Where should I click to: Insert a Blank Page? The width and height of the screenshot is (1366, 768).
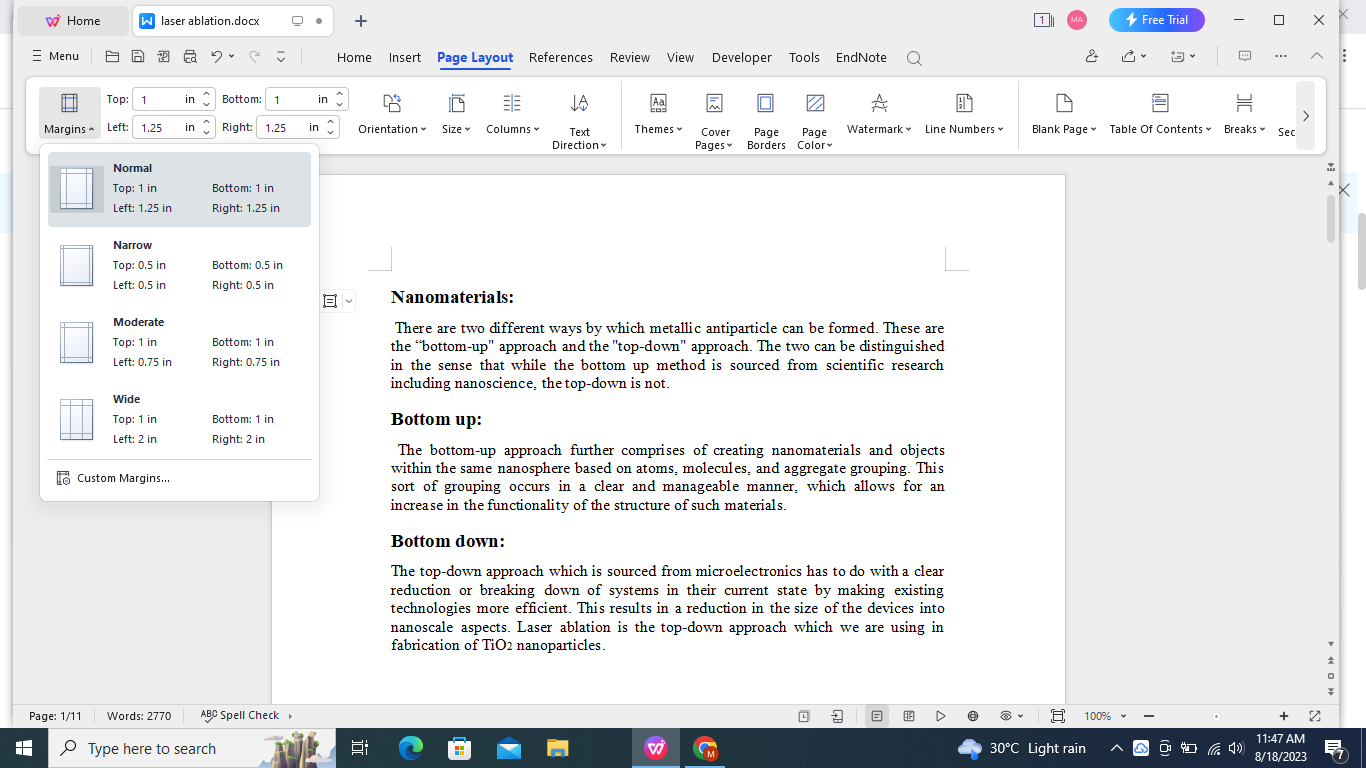coord(1062,113)
